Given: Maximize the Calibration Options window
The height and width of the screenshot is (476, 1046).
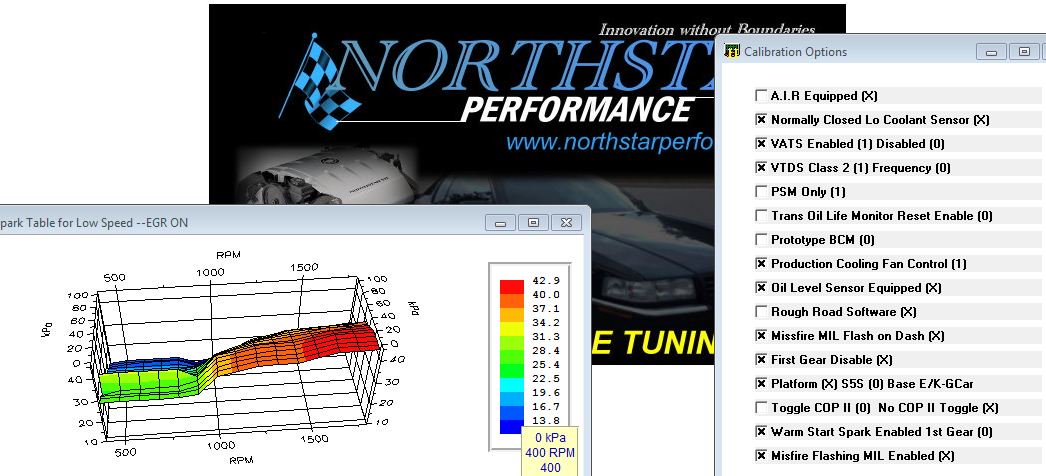Looking at the screenshot, I should click(x=1022, y=51).
